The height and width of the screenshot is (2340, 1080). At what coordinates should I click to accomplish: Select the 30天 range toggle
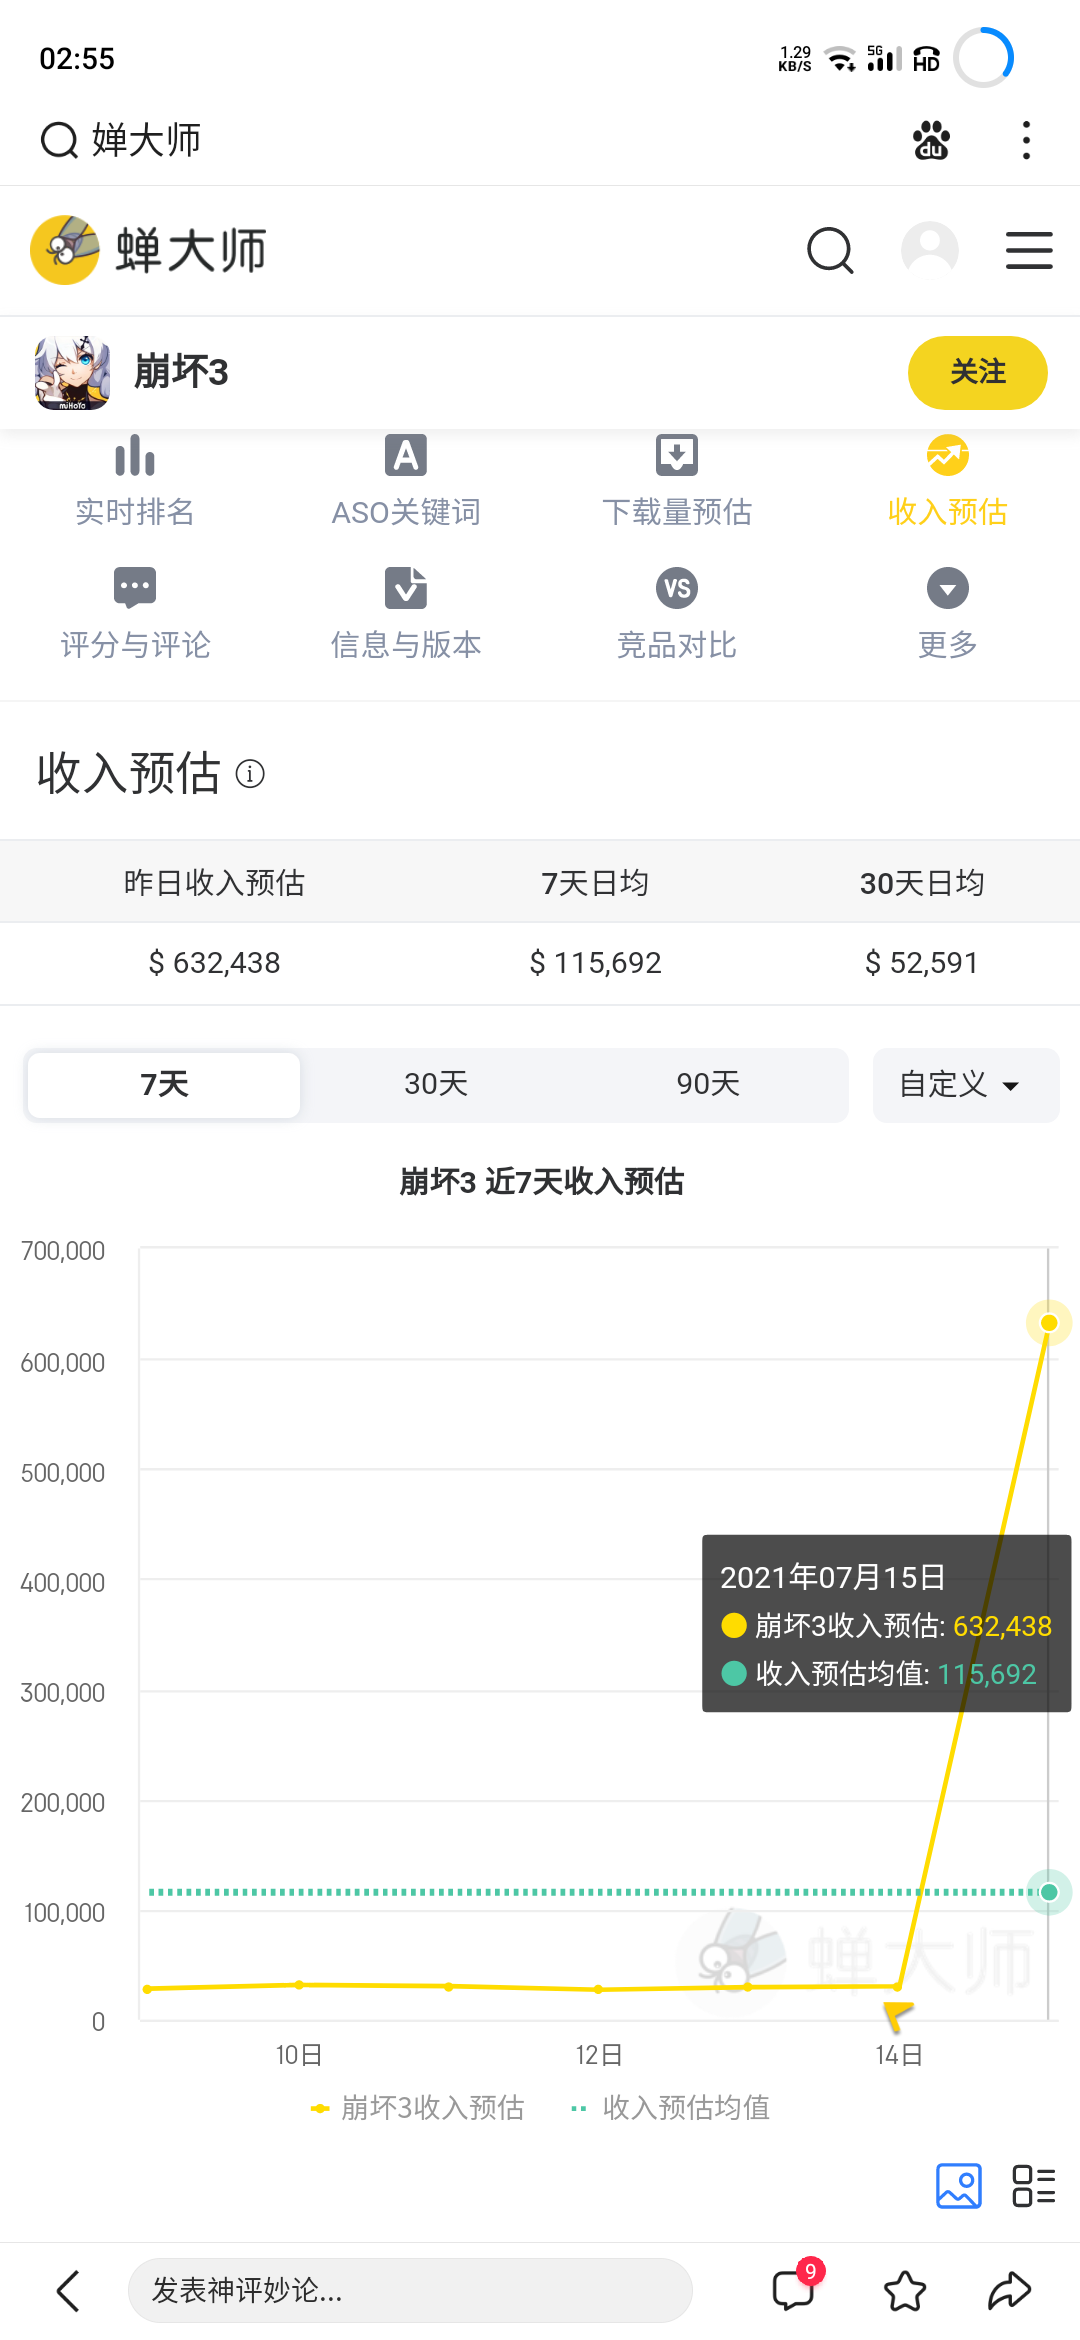(x=436, y=1085)
